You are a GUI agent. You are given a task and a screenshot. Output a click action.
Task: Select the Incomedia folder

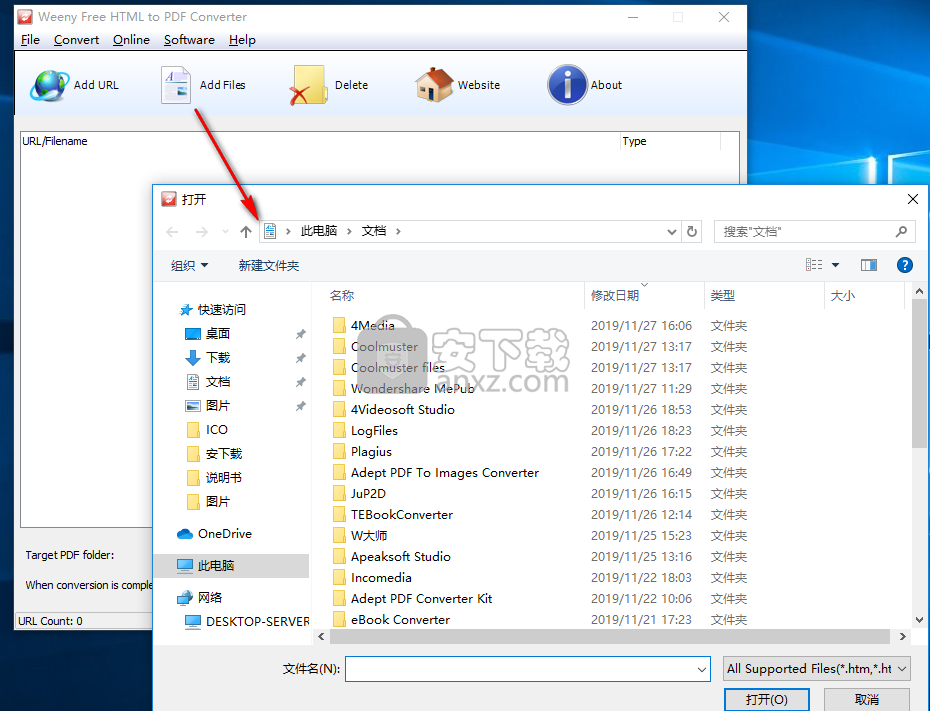point(381,578)
